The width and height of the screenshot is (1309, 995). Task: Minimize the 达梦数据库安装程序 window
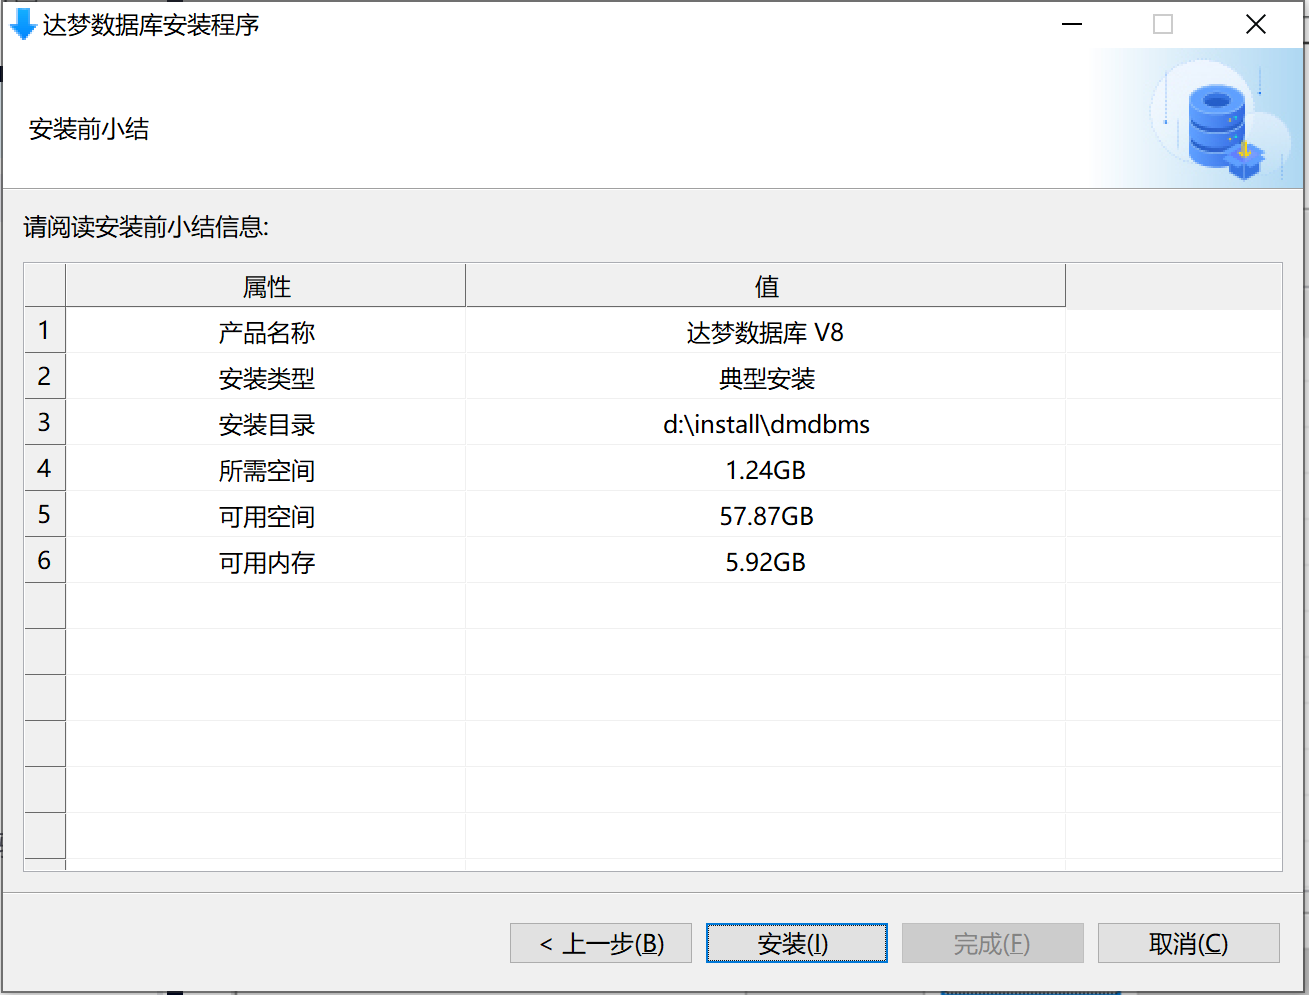tap(1072, 24)
